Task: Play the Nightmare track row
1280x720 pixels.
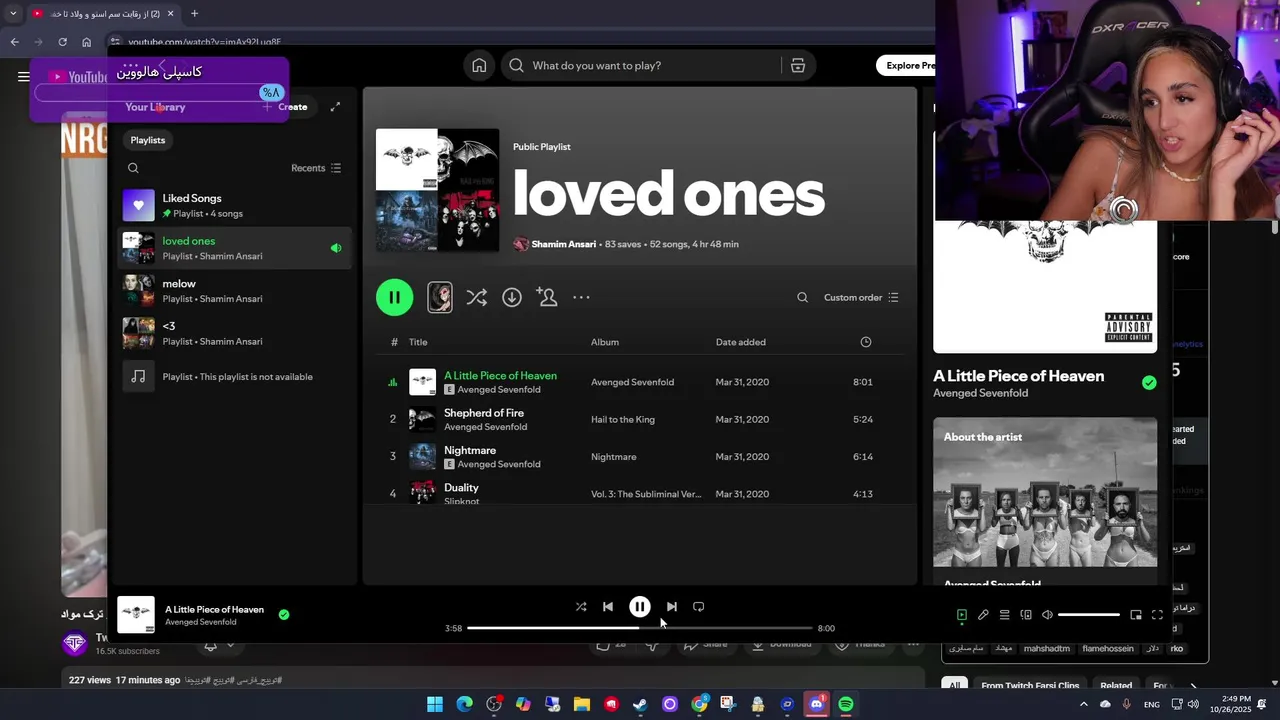Action: 640,456
